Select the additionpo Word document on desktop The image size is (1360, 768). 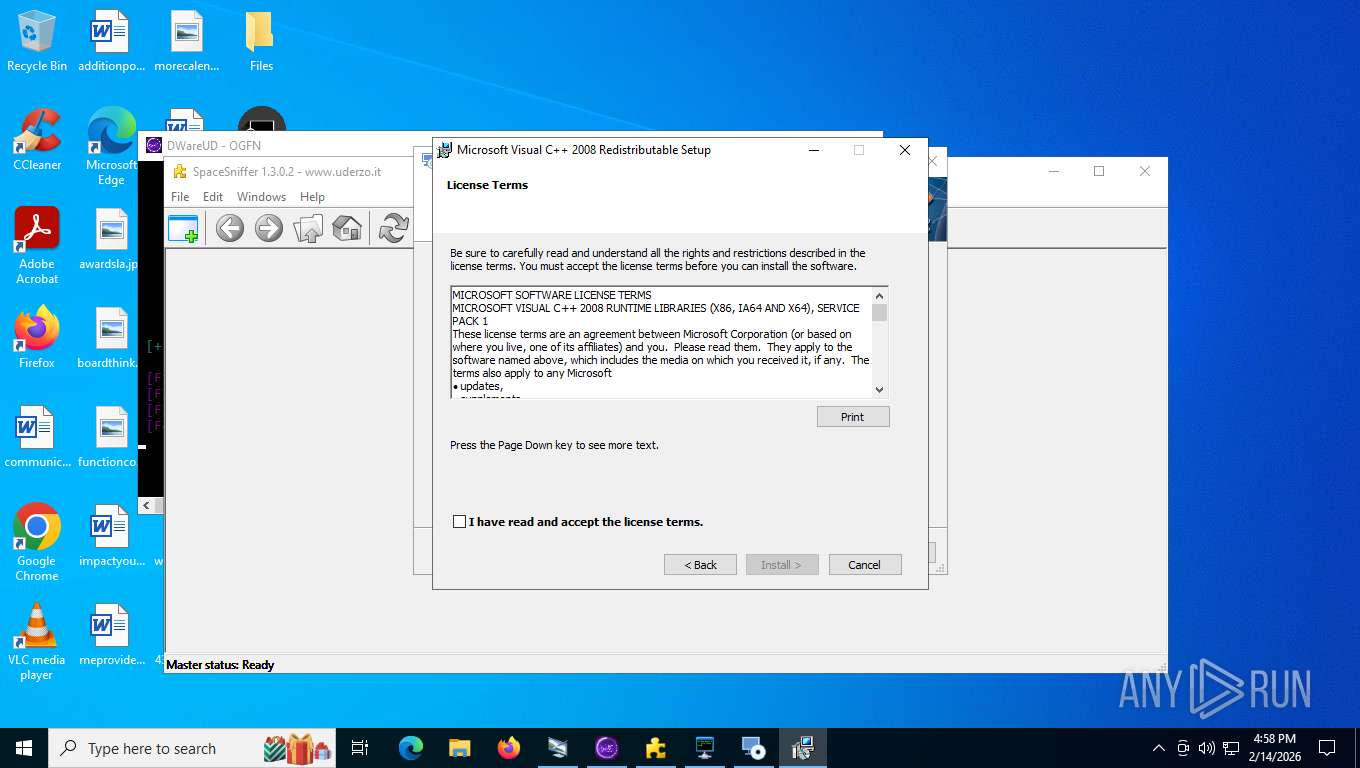pyautogui.click(x=111, y=42)
